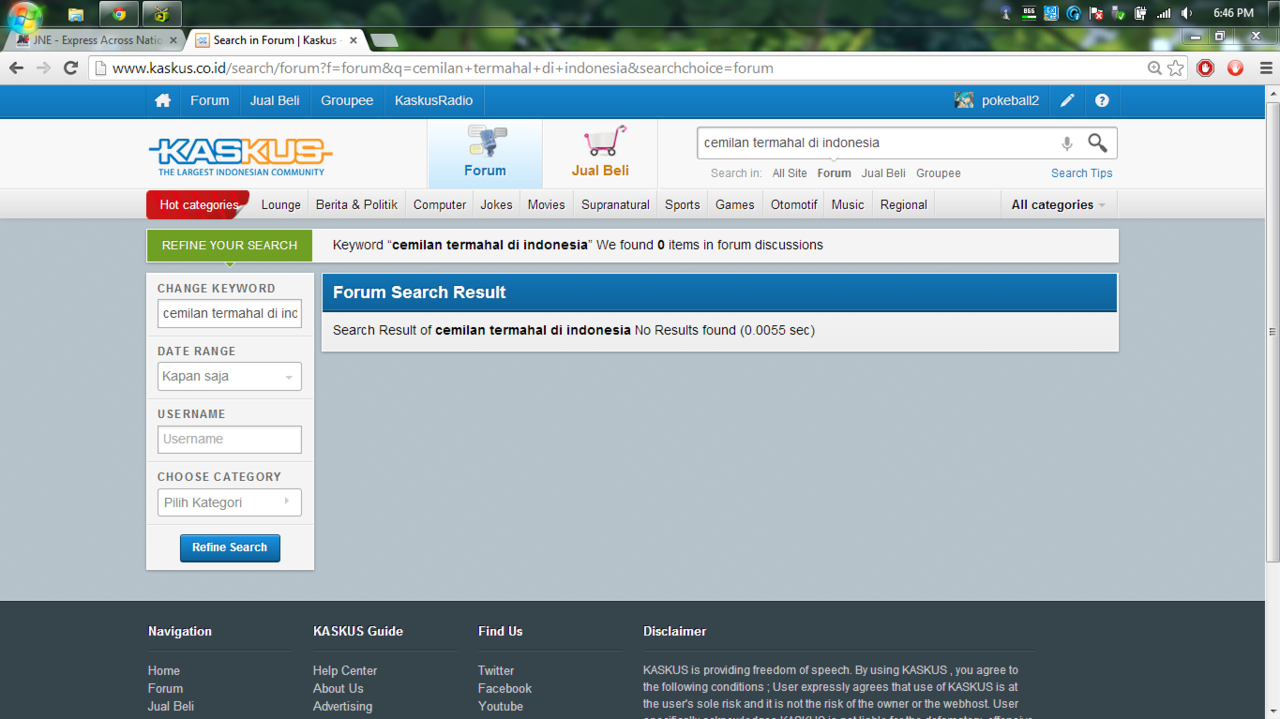Open the Sports category
The width and height of the screenshot is (1280, 719).
[x=683, y=205]
